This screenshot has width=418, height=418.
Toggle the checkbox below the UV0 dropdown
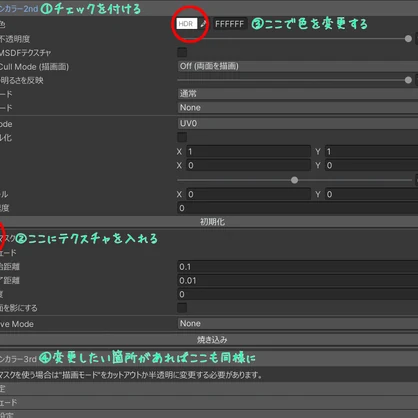click(x=182, y=137)
